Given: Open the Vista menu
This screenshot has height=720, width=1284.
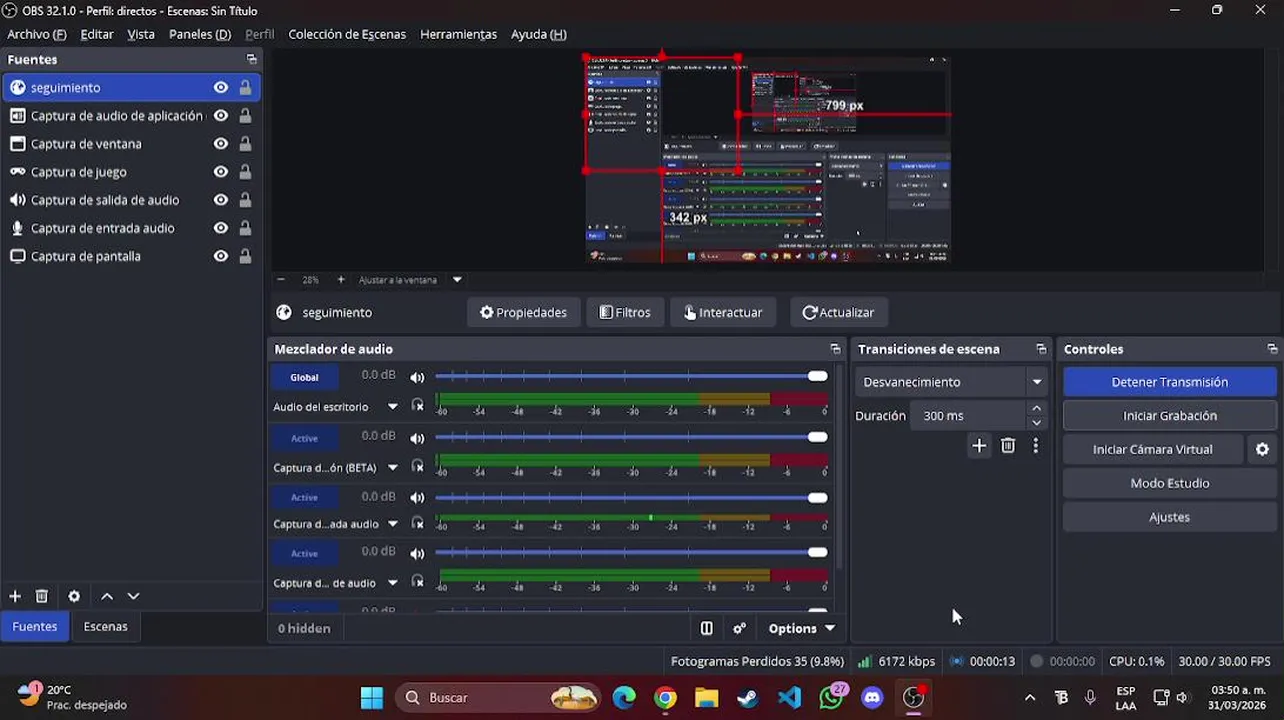Looking at the screenshot, I should pos(141,34).
